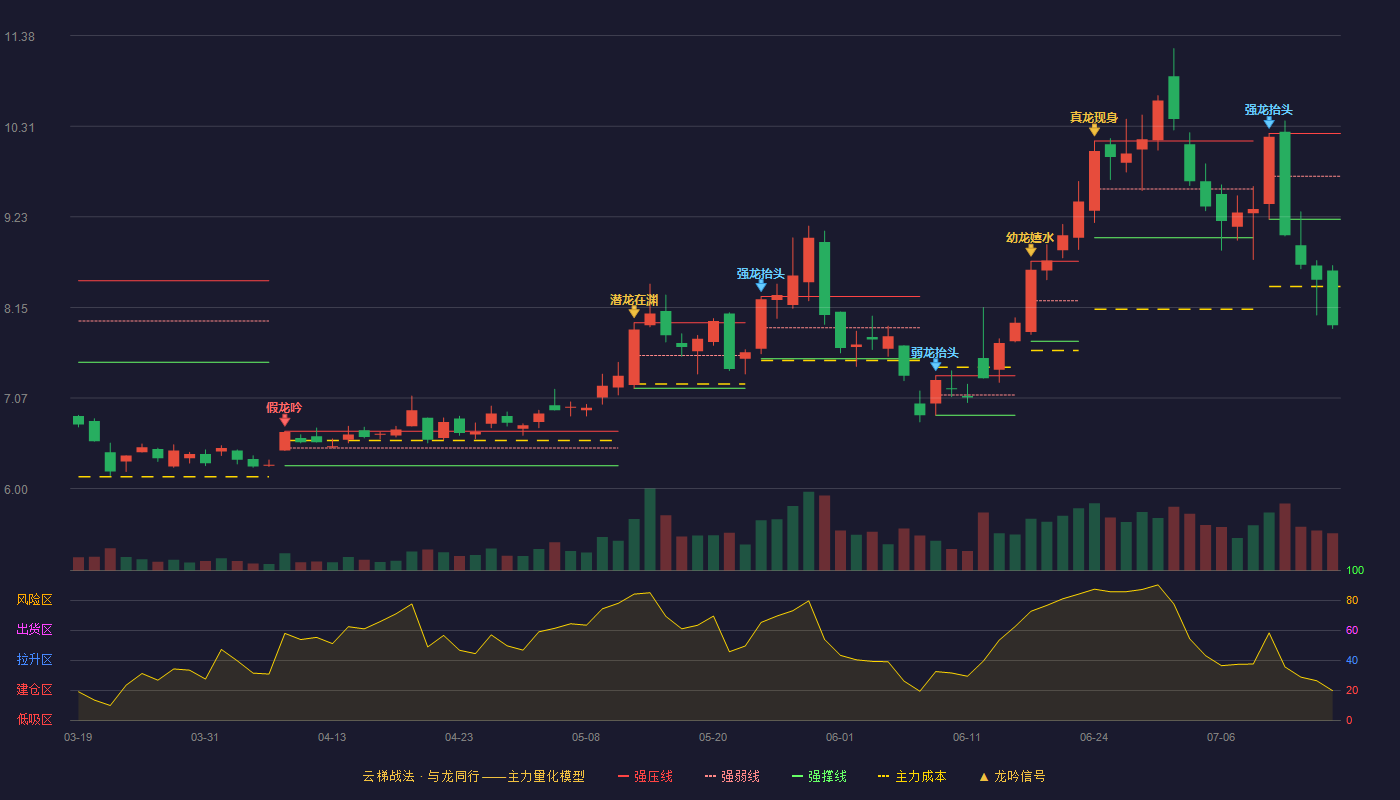Click the 拉升区 zone label

(34, 660)
